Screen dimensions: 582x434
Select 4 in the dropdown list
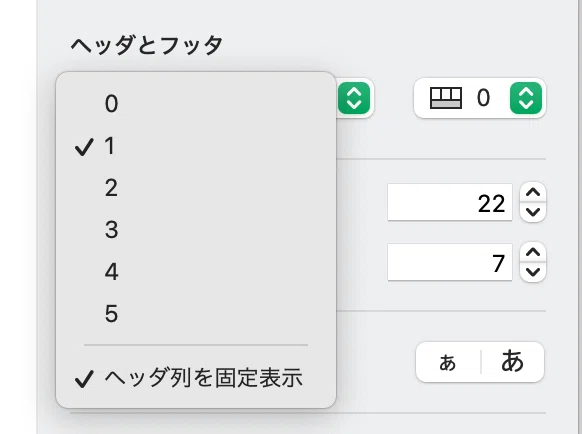(196, 272)
